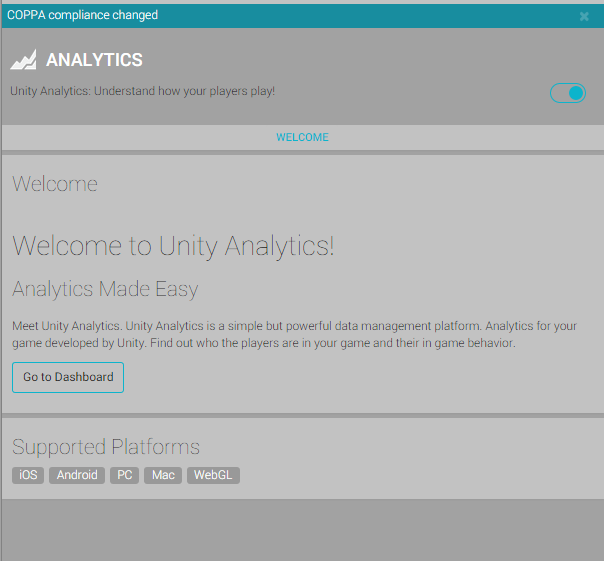This screenshot has height=561, width=604.
Task: Click the Android platform tag
Action: click(77, 475)
